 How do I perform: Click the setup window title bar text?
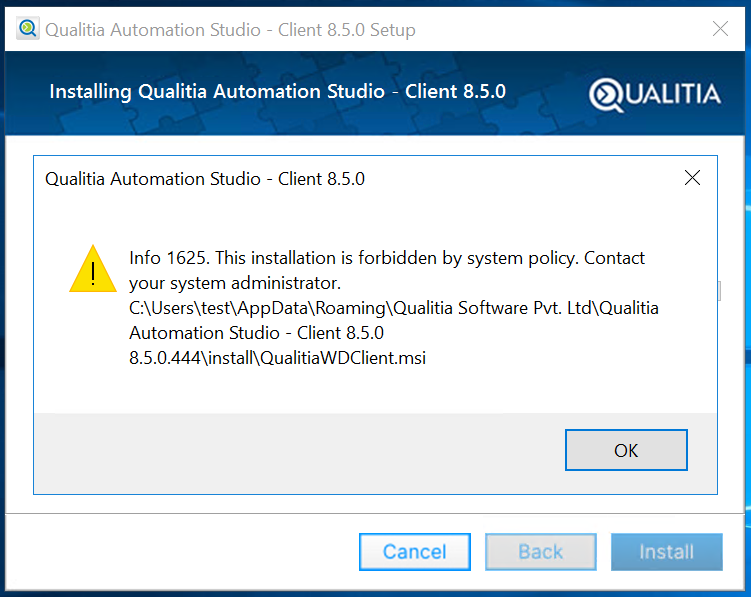(230, 30)
